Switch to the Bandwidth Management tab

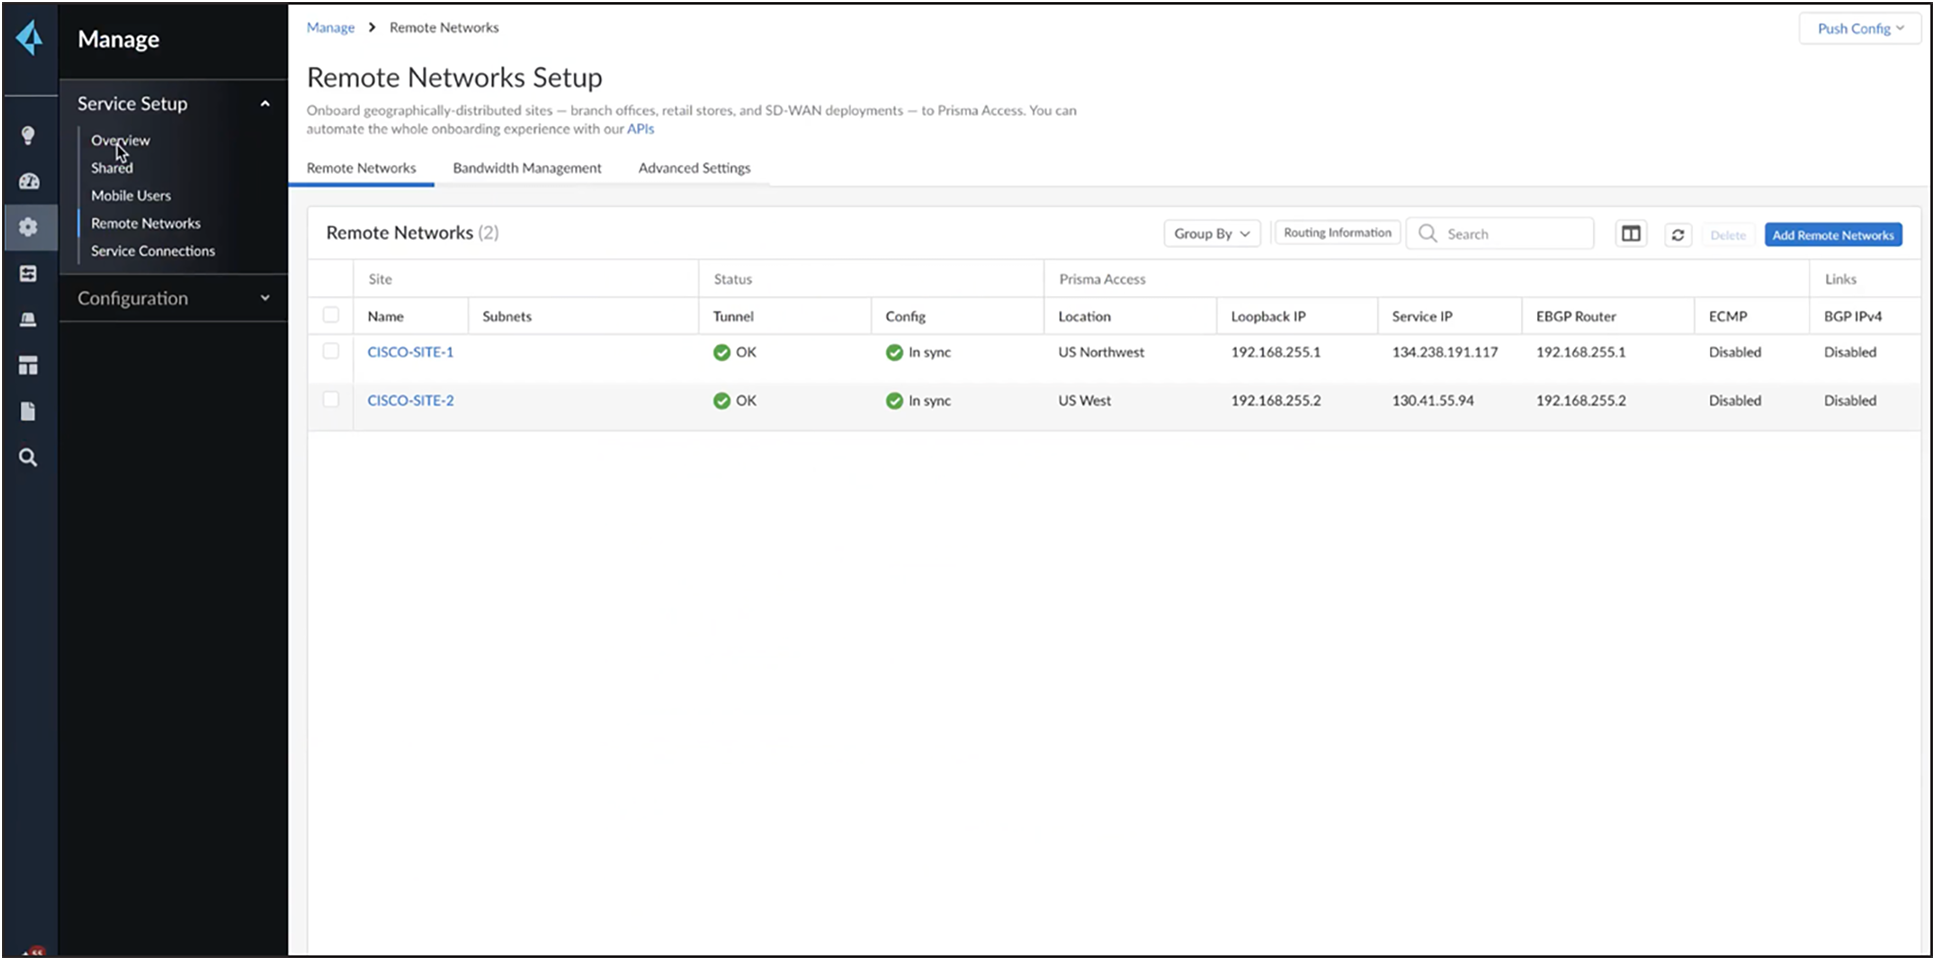tap(527, 168)
